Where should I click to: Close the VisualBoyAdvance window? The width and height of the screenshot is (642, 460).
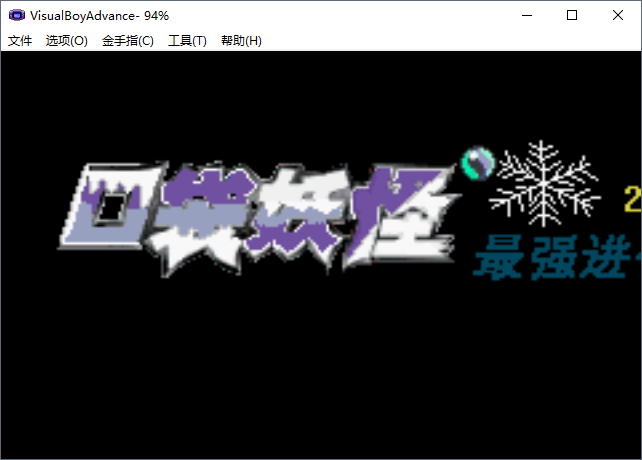pos(618,16)
